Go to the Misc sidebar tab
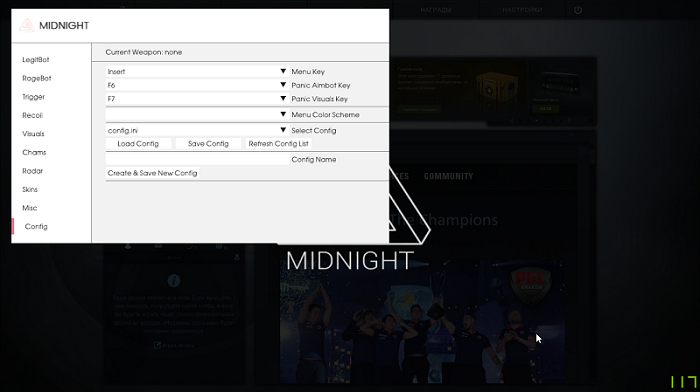 (29, 208)
